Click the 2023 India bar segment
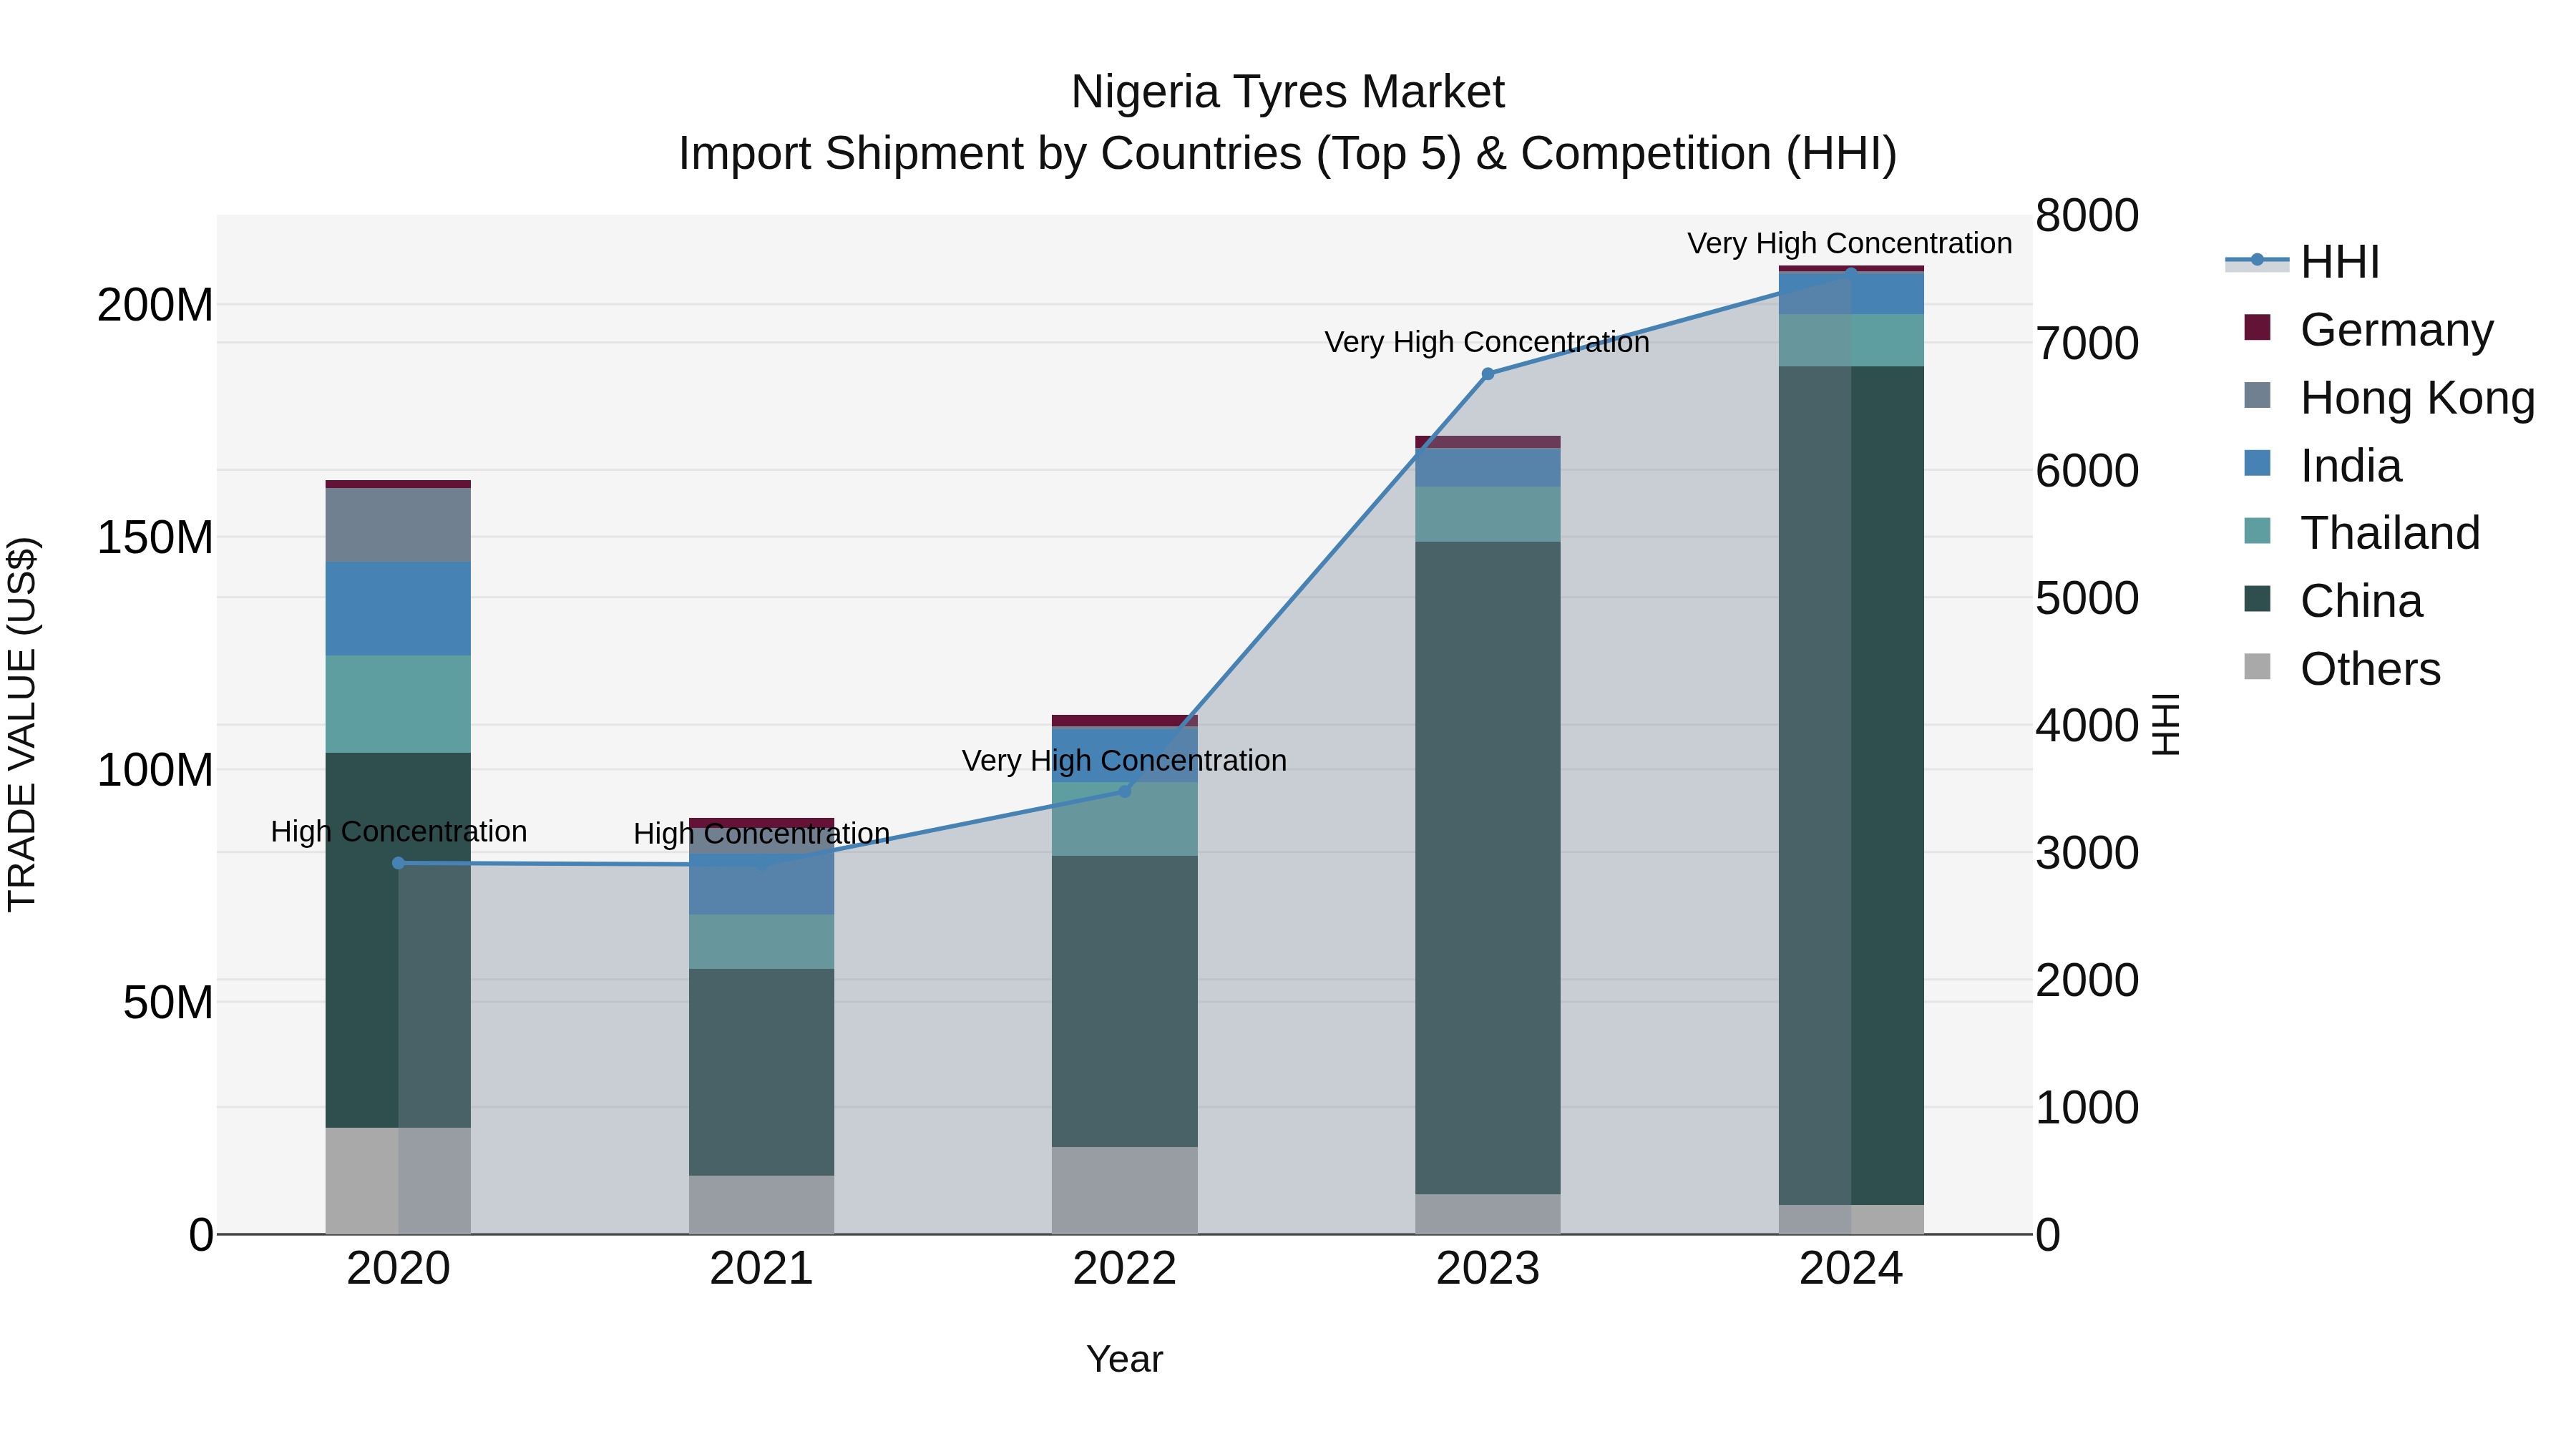The height and width of the screenshot is (1449, 2576). click(x=1487, y=468)
